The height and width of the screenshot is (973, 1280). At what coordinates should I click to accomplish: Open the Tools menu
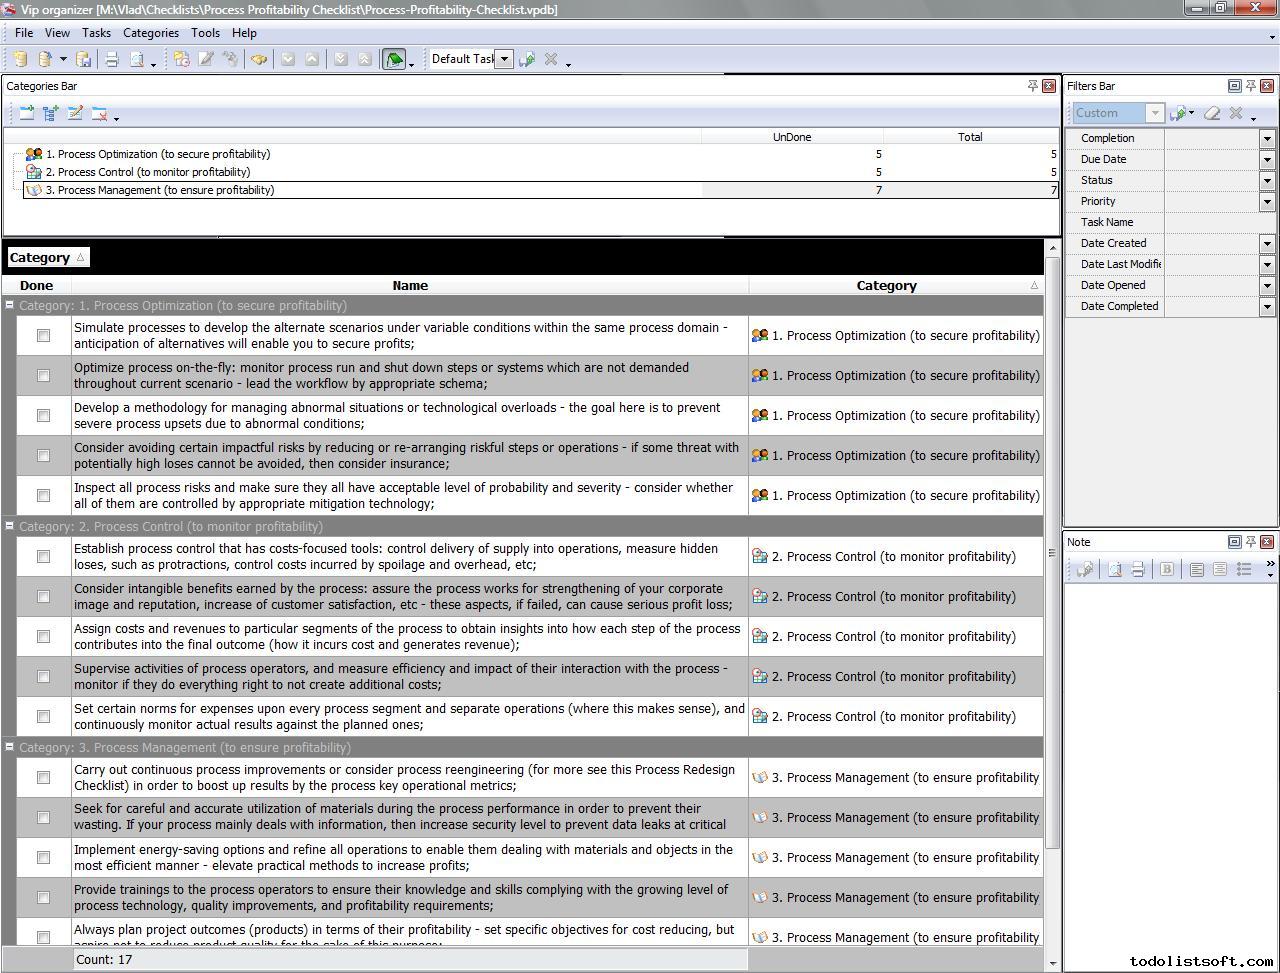coord(205,33)
